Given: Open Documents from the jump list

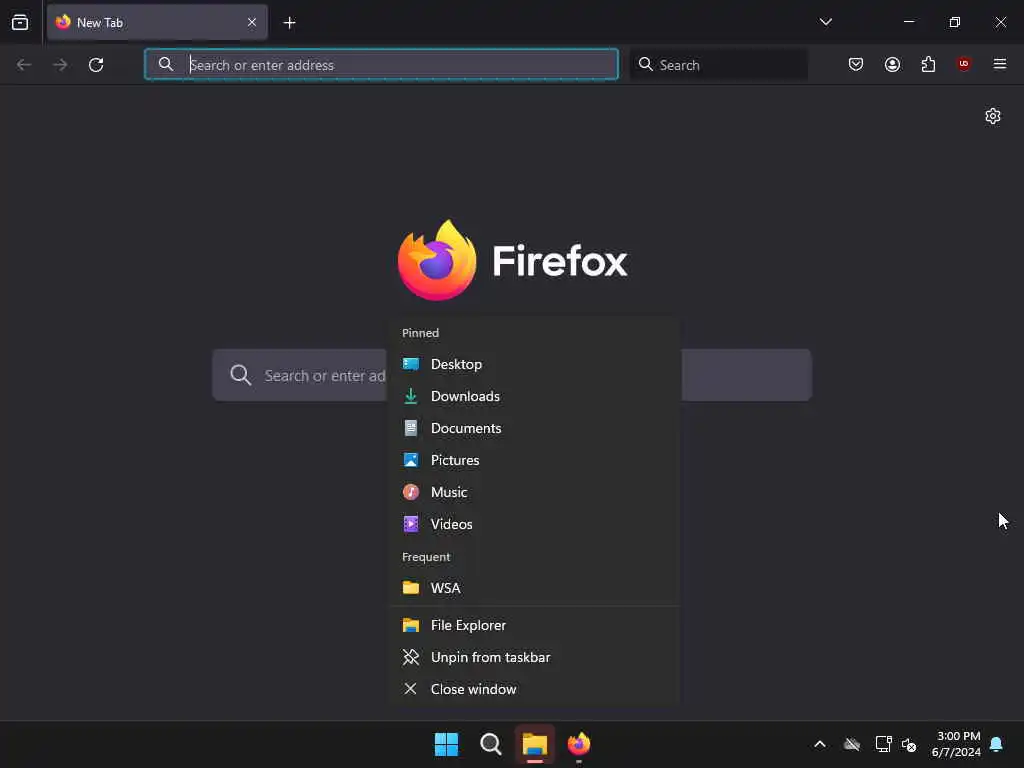Looking at the screenshot, I should [x=535, y=428].
